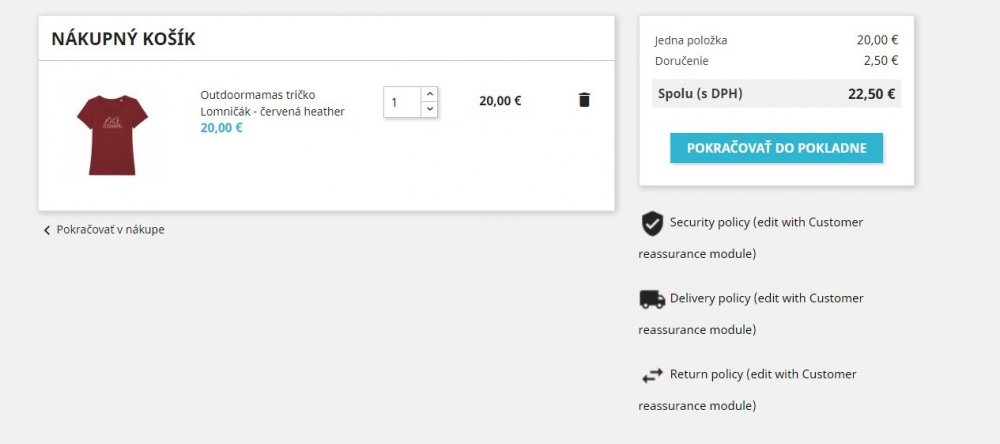This screenshot has width=1000, height=444.
Task: Click the Delivery policy truck icon
Action: (652, 299)
